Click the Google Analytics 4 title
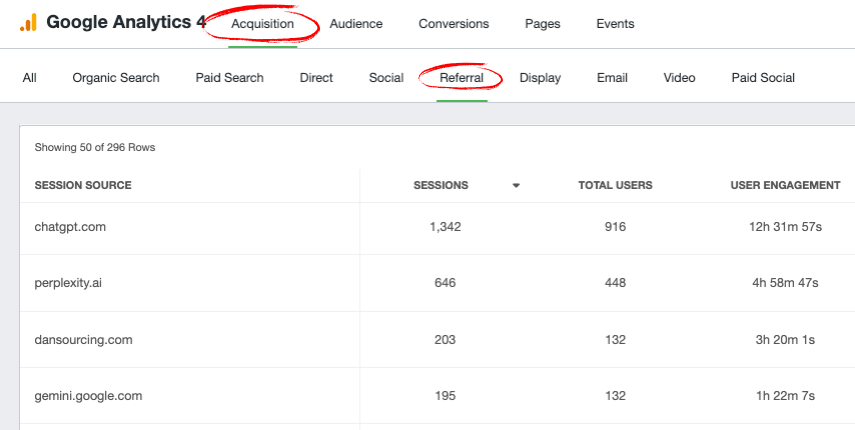This screenshot has height=430, width=855. pyautogui.click(x=126, y=22)
